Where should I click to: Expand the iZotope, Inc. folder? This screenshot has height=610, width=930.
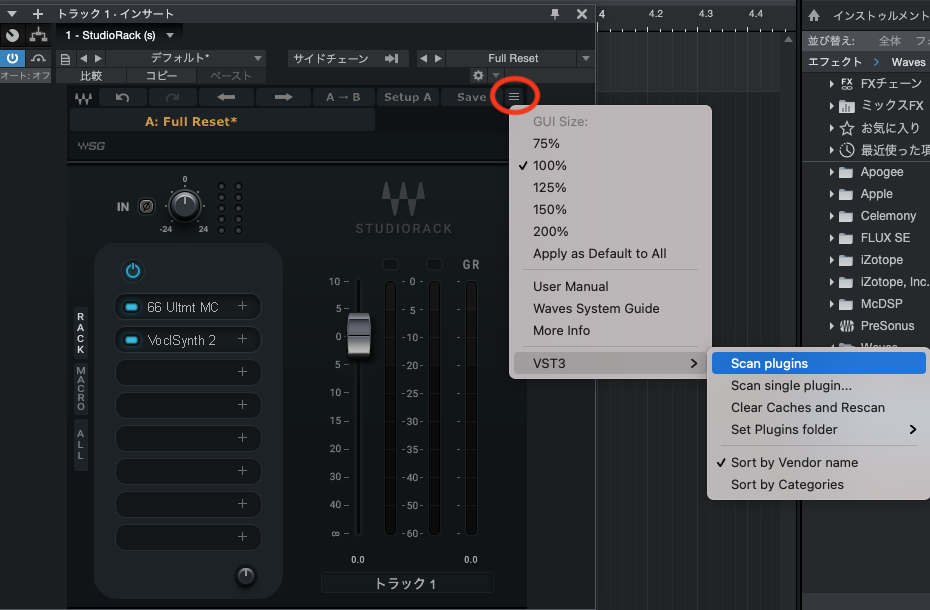tap(832, 282)
